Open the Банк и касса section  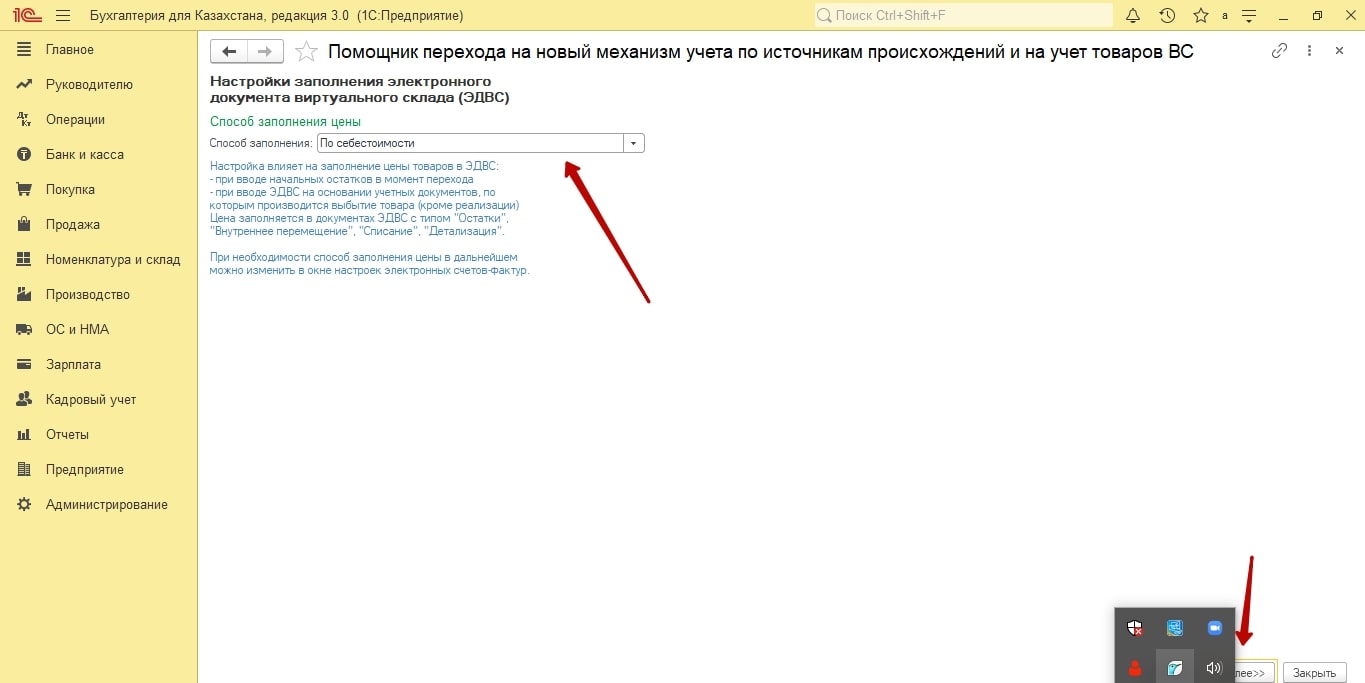[85, 155]
